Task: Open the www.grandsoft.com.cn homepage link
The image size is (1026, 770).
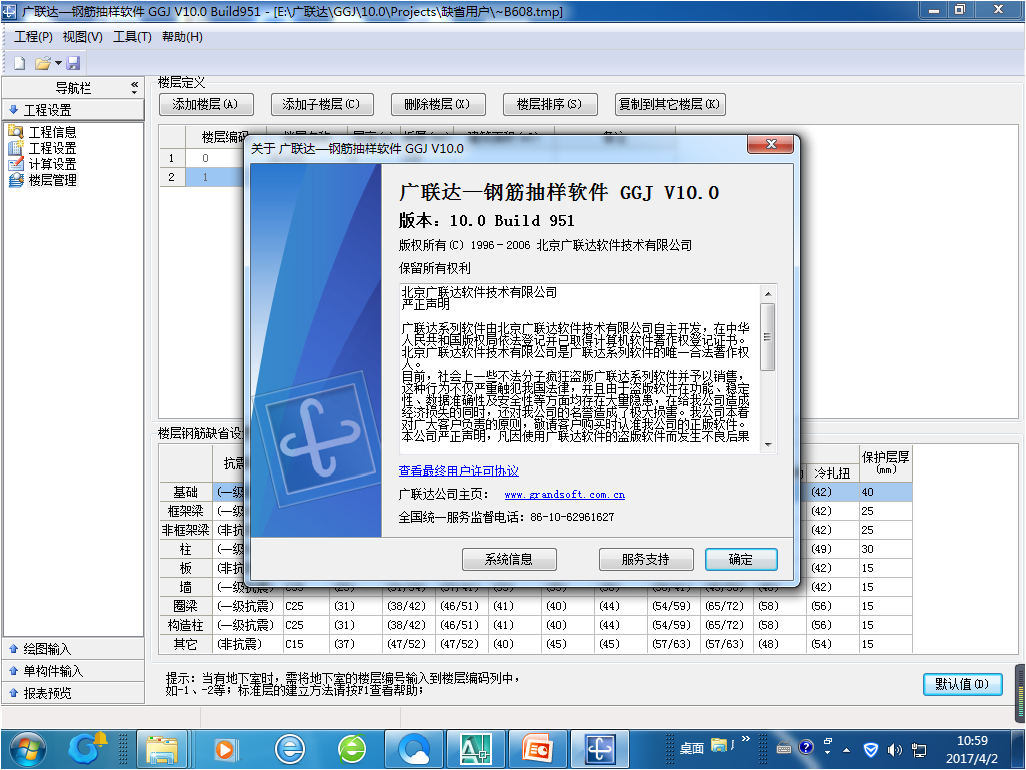Action: pos(565,495)
